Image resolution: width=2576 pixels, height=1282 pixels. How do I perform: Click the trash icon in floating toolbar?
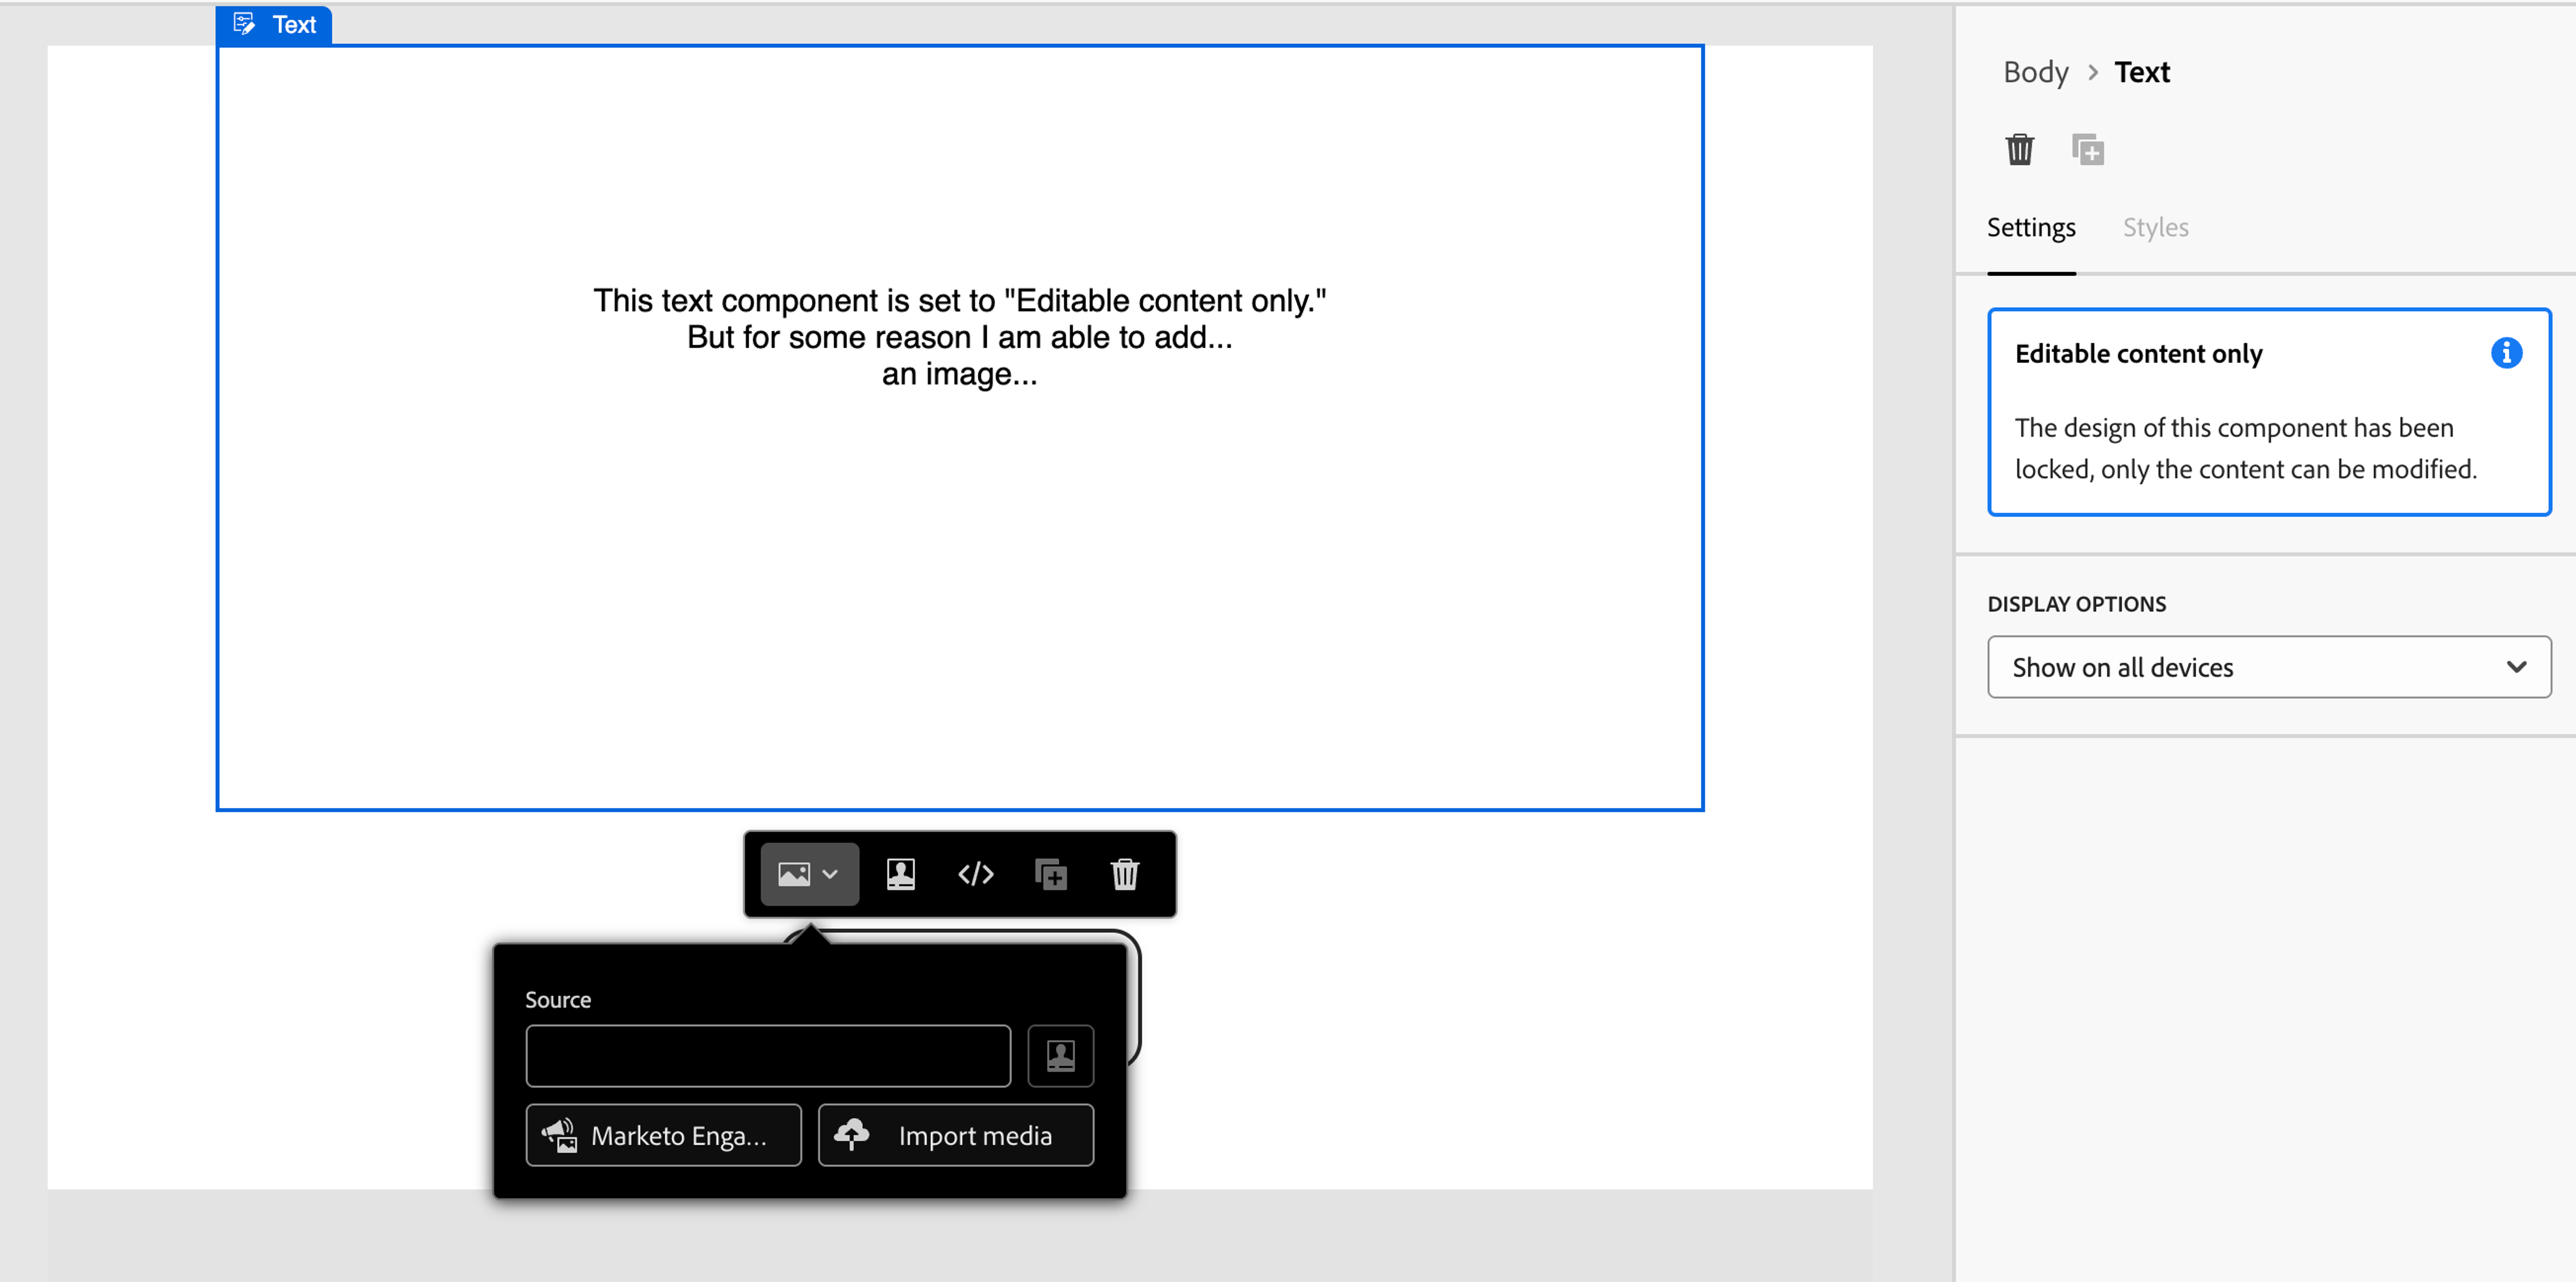click(x=1125, y=874)
